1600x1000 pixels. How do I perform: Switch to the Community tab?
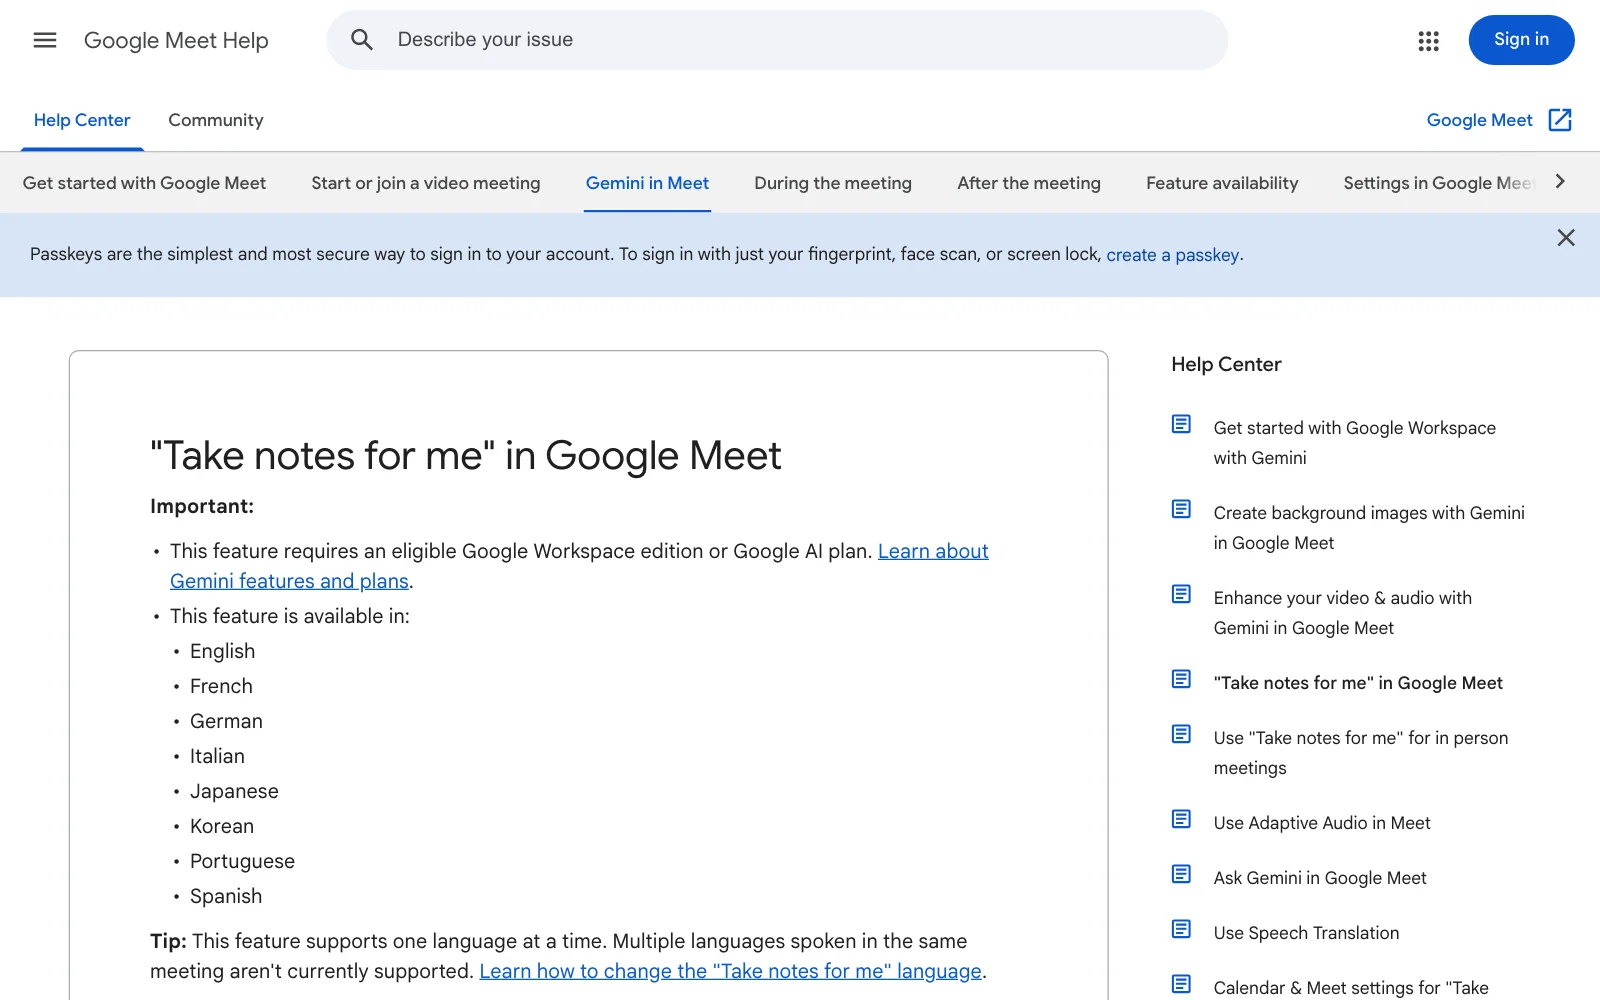(216, 120)
